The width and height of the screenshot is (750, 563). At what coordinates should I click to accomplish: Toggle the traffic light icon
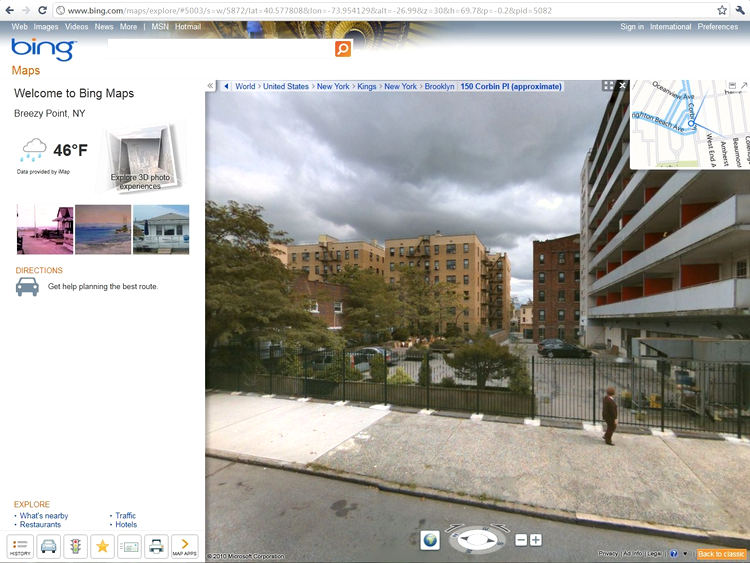tap(75, 546)
